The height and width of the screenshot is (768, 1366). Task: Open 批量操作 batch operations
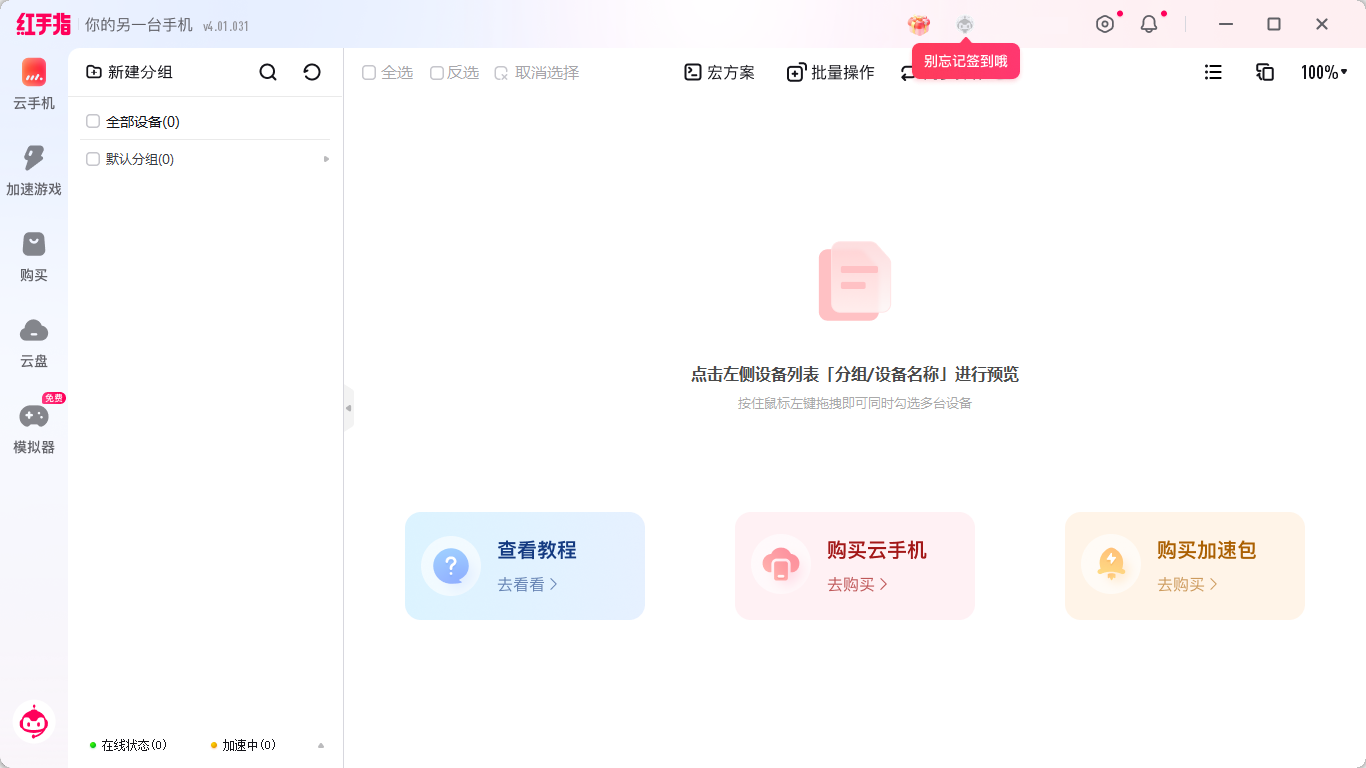(x=830, y=72)
